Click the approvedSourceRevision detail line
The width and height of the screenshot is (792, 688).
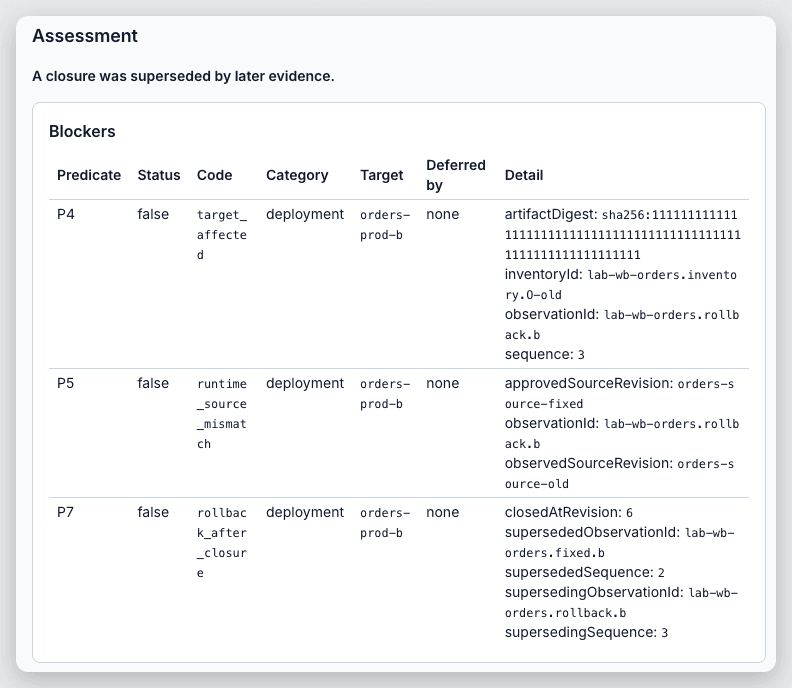[x=619, y=394]
